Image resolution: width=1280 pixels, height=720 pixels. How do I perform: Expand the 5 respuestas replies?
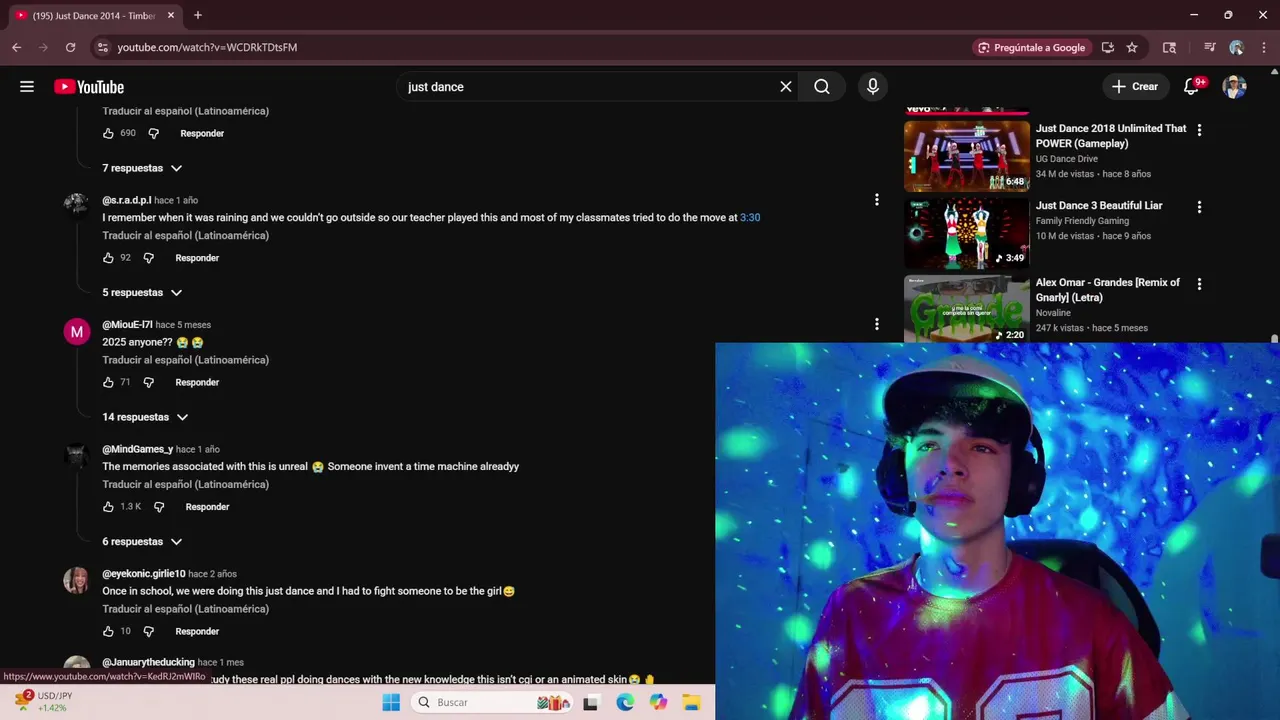click(x=142, y=293)
